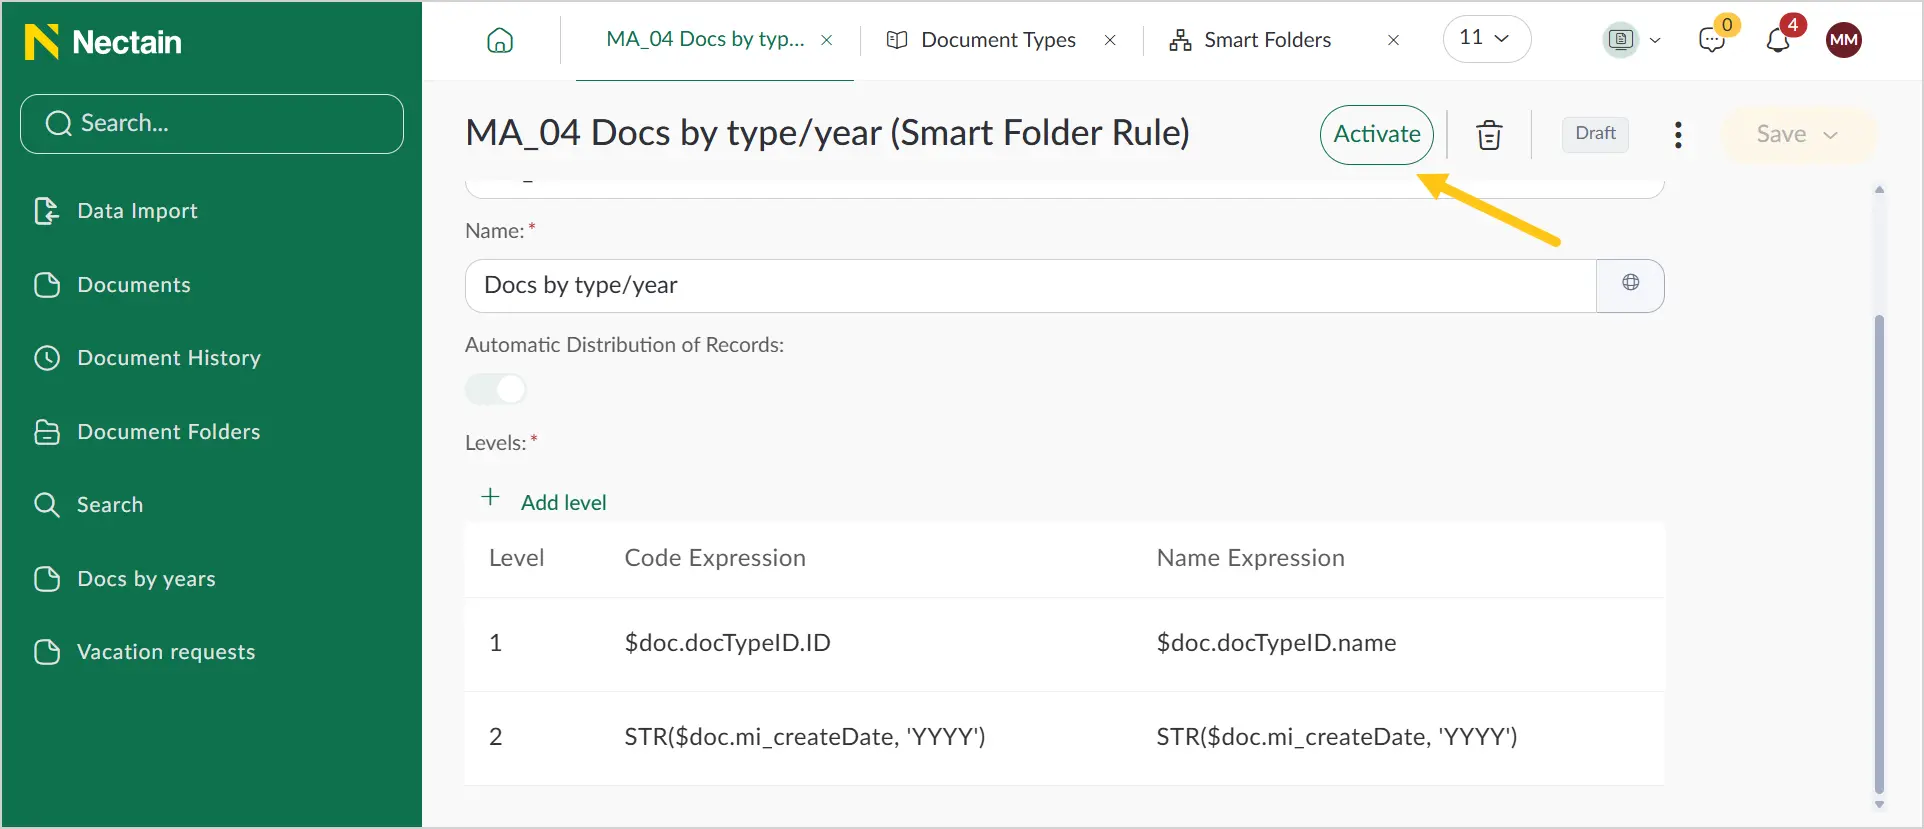Click the scroll down arrow
The image size is (1924, 829).
point(1879,805)
